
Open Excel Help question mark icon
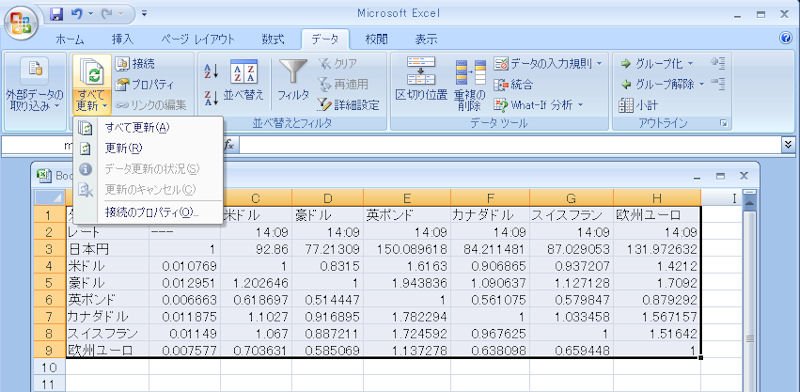coord(786,38)
